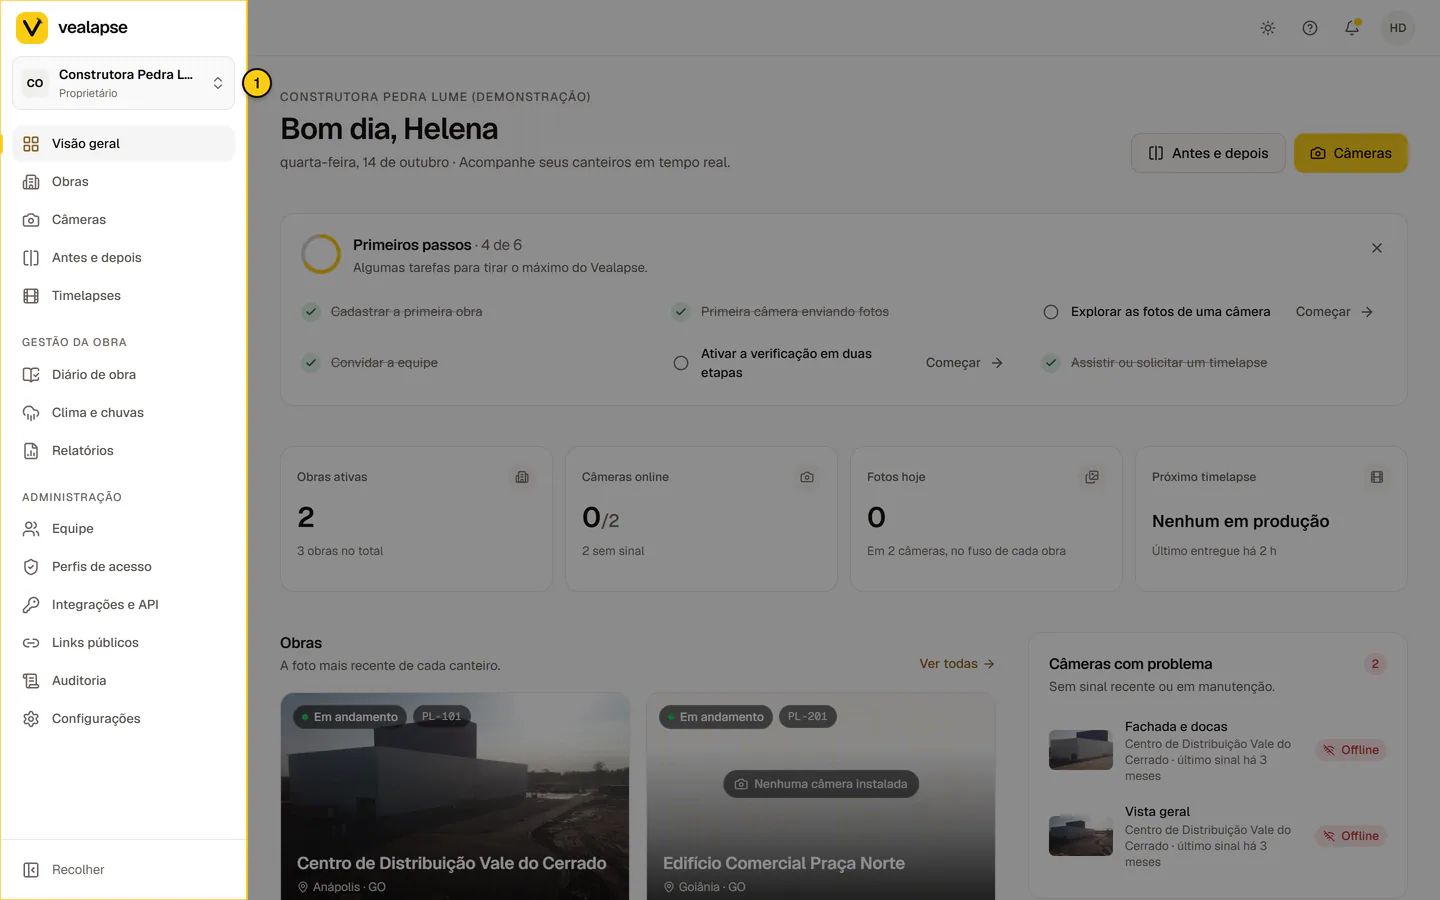Image resolution: width=1440 pixels, height=900 pixels.
Task: Click the Antes e depois header button
Action: pyautogui.click(x=1208, y=153)
